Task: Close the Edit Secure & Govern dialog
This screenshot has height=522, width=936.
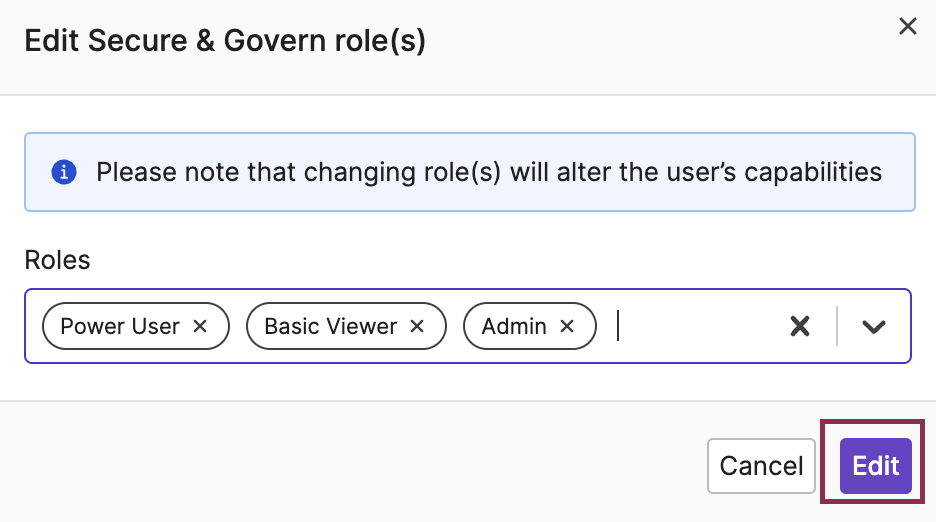Action: tap(907, 26)
